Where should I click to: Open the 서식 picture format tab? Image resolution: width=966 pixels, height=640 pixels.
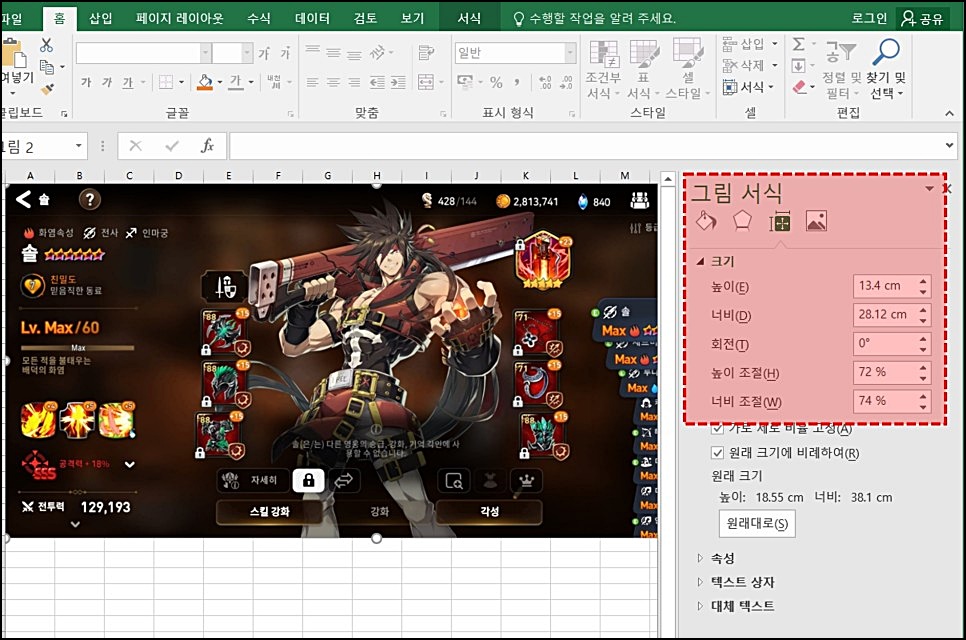[x=469, y=18]
